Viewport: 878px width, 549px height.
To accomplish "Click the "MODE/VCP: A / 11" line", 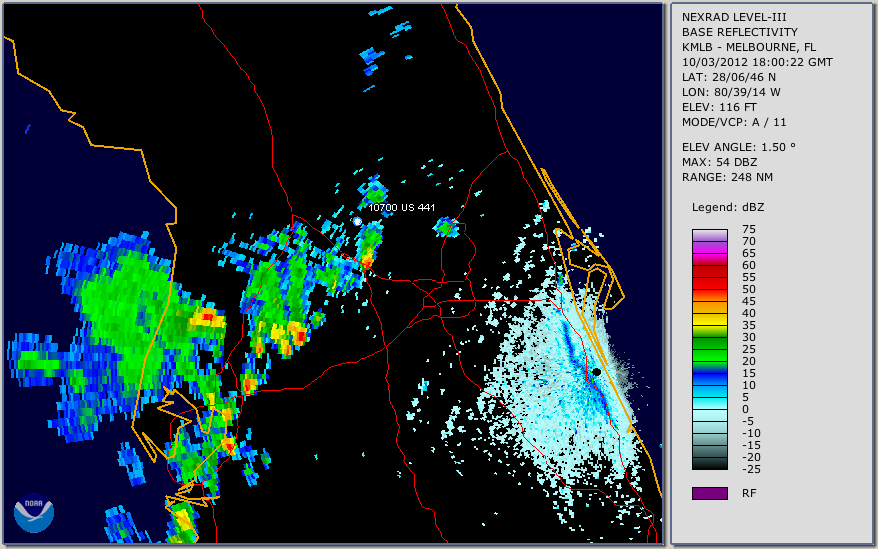I will [734, 122].
